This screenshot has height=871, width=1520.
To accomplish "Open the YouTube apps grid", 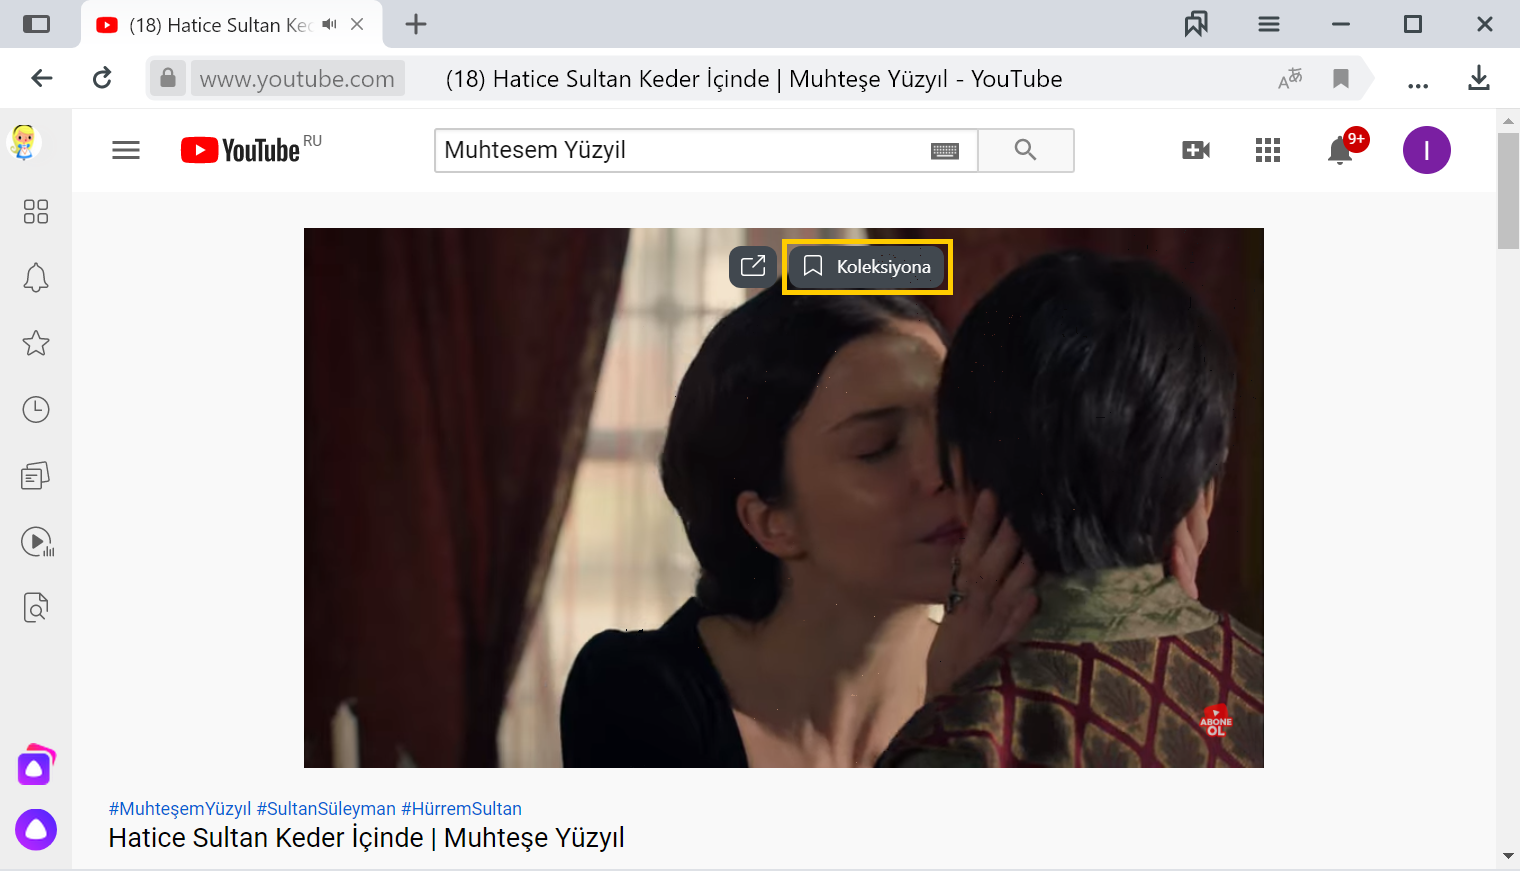I will [1268, 150].
